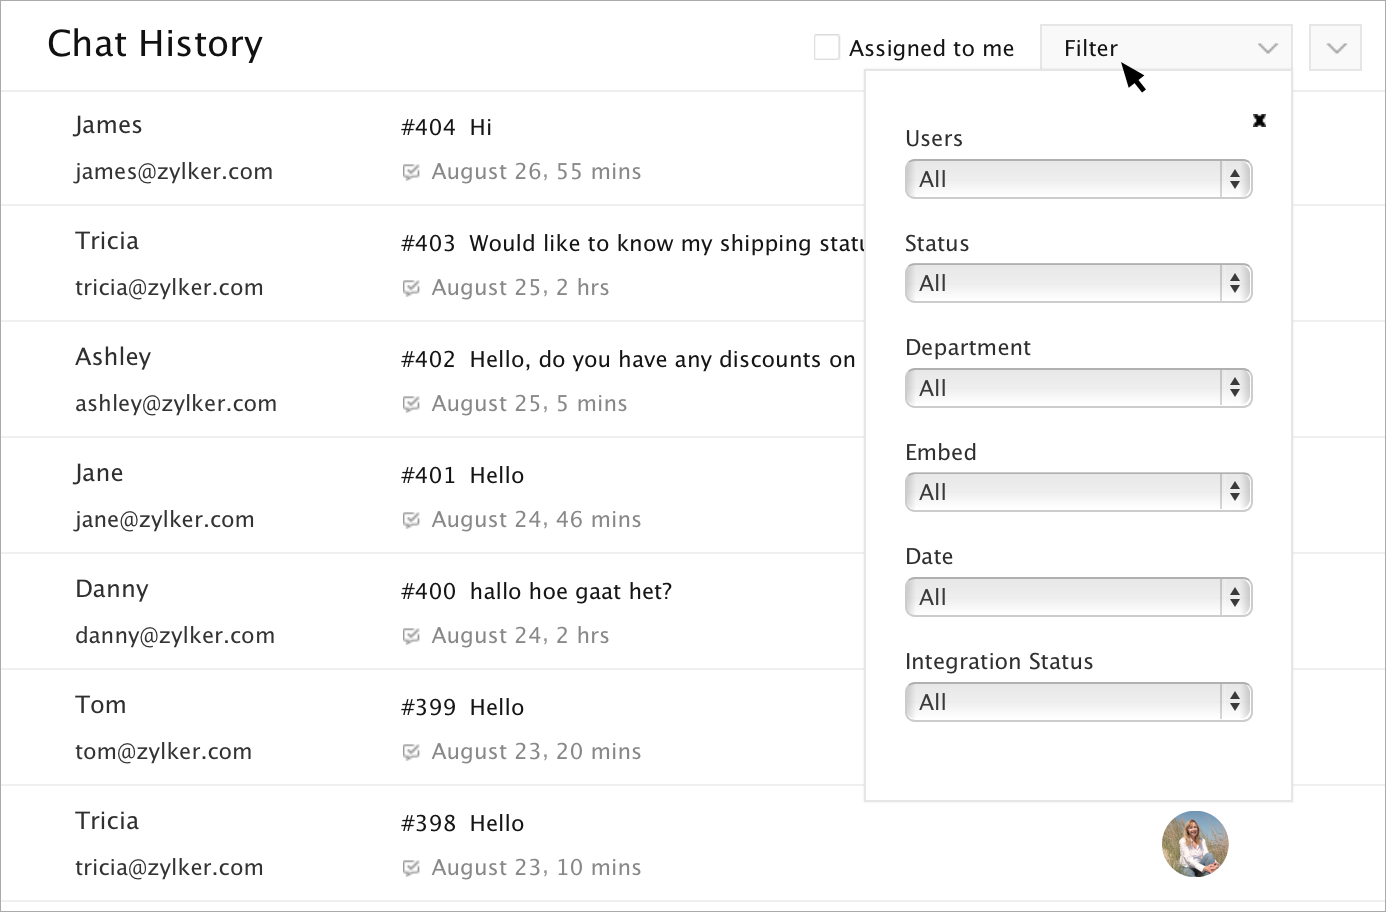Open the Date filter dropdown
Screen dimensions: 1386x912
[x=1078, y=598]
